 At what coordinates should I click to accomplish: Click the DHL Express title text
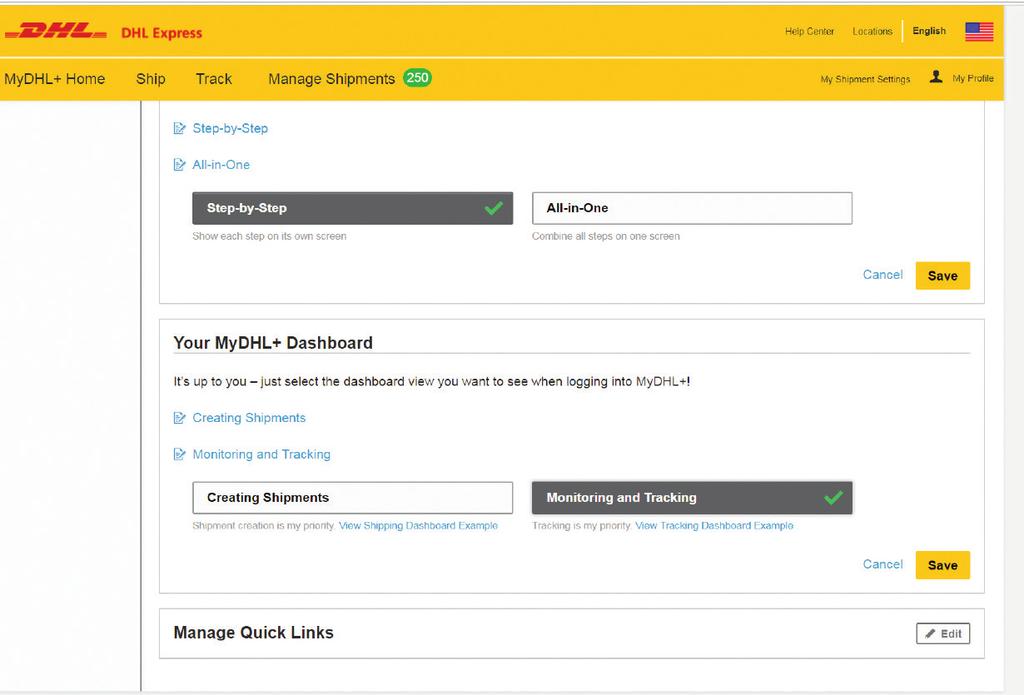click(x=161, y=33)
